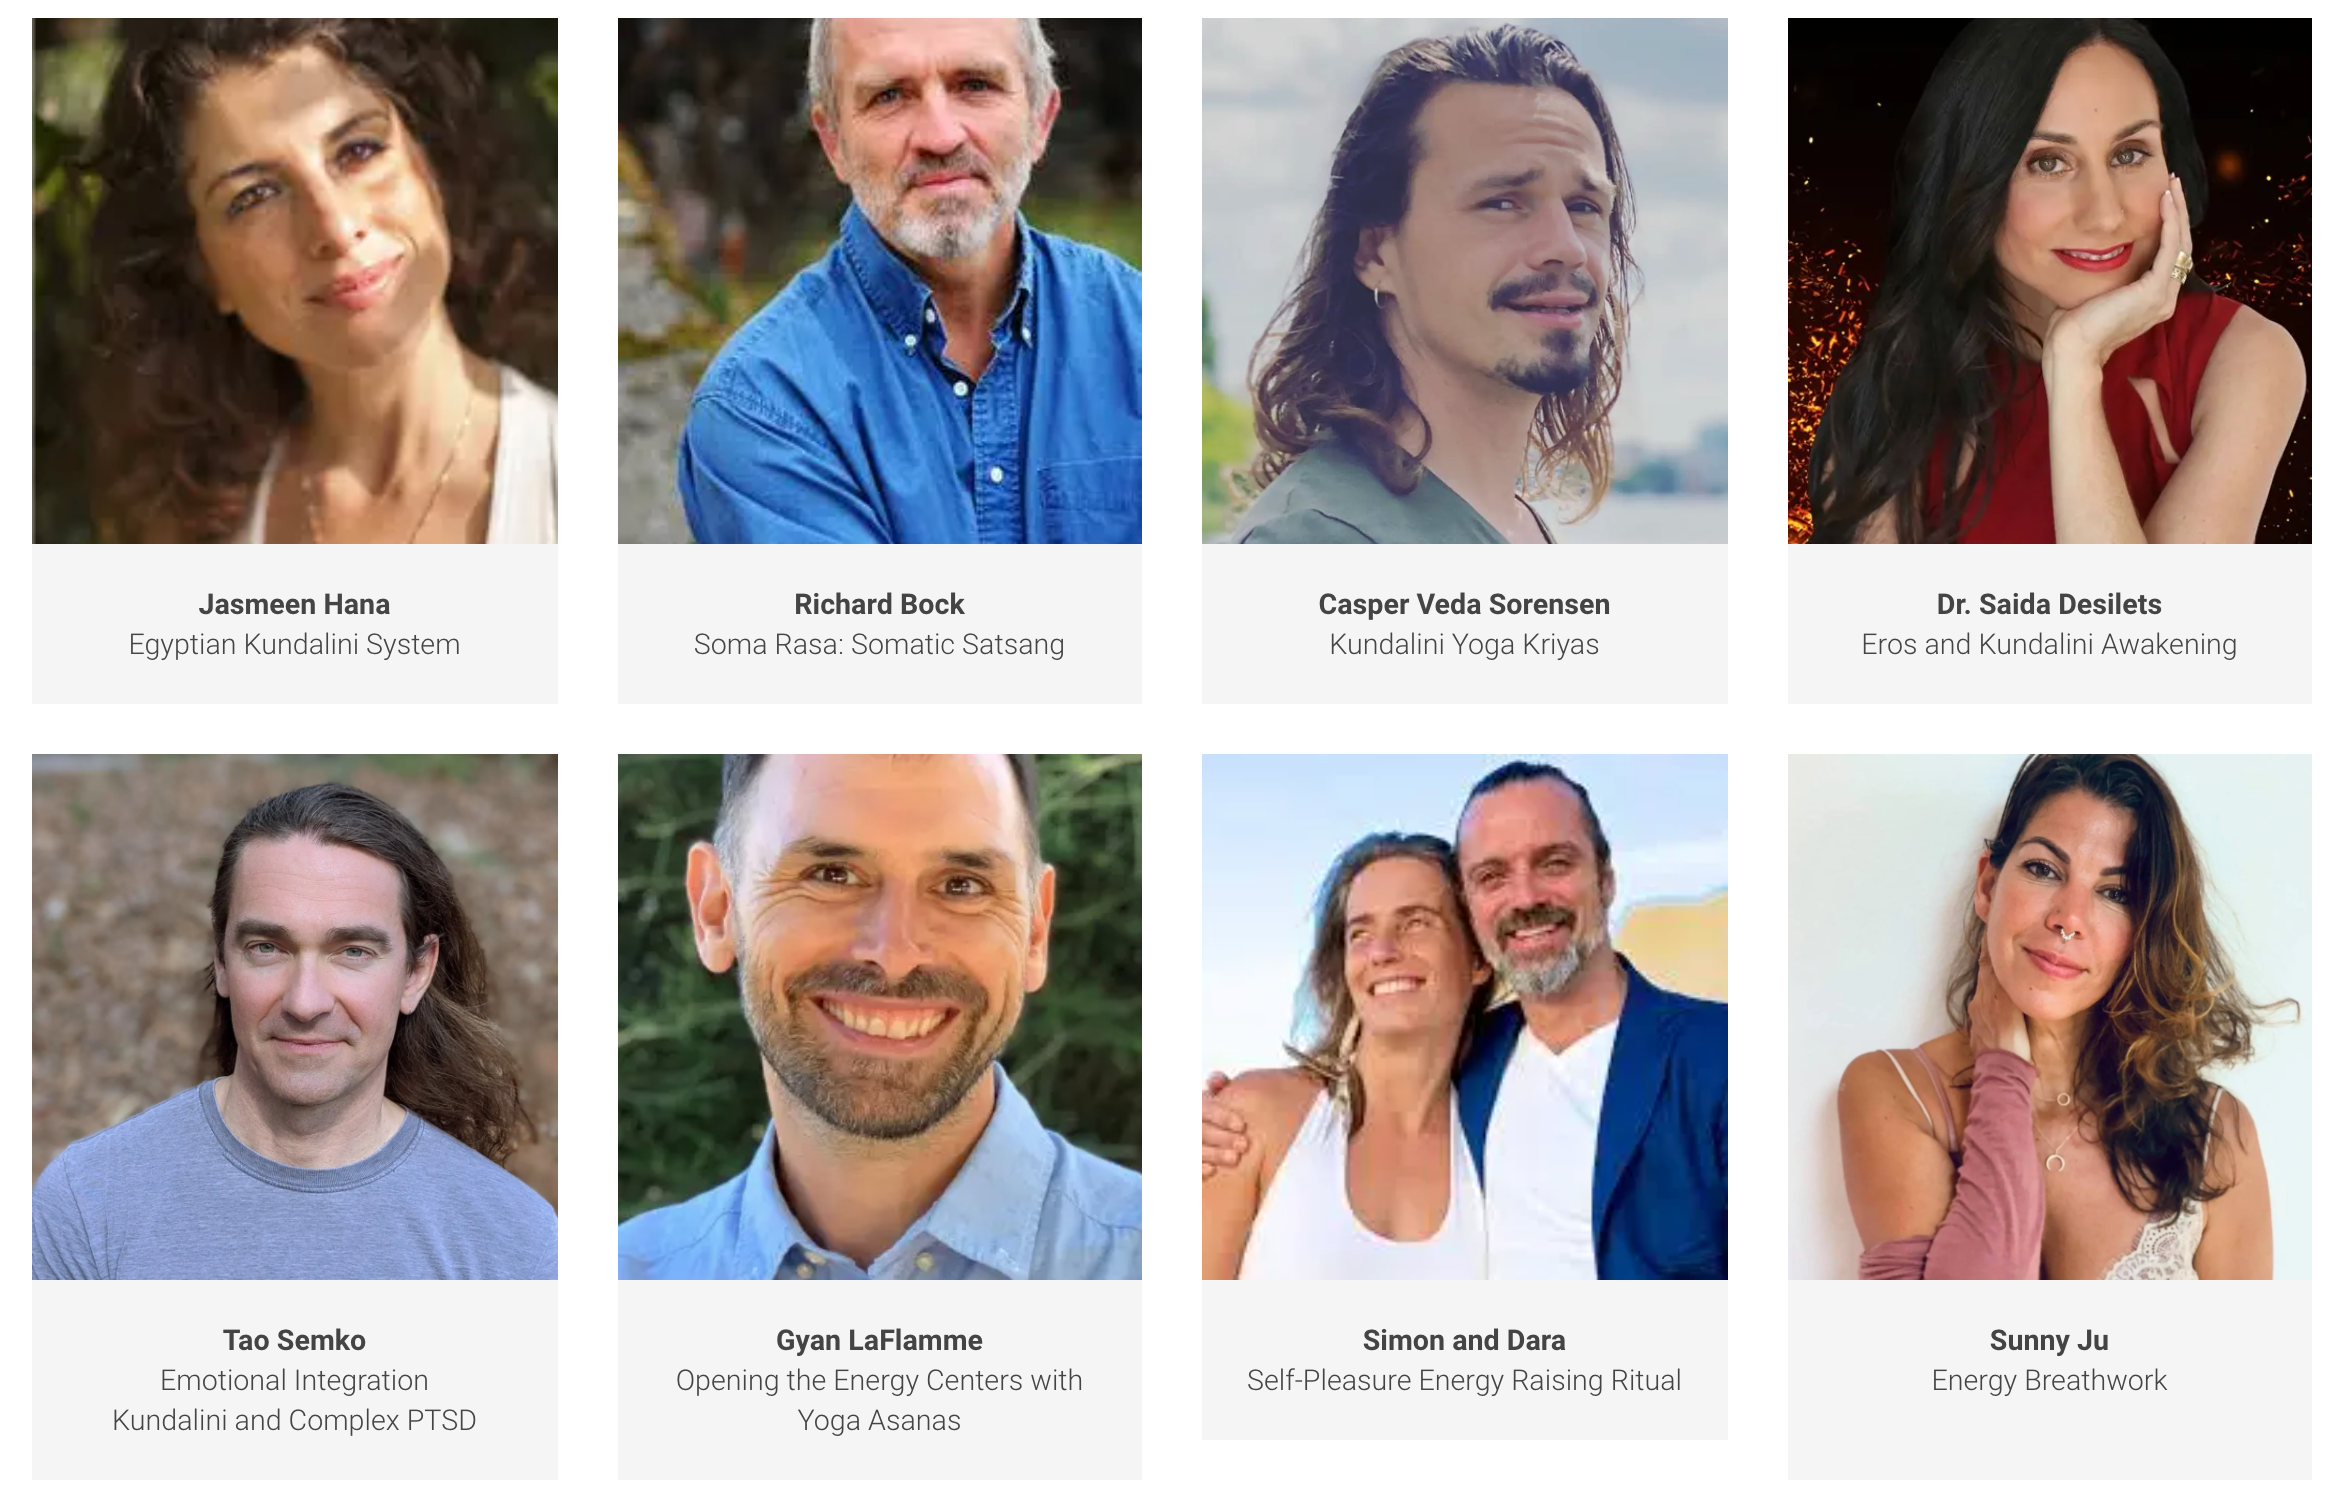Open the Simon and Dara couple photo
The image size is (2350, 1512).
pos(1465,1017)
